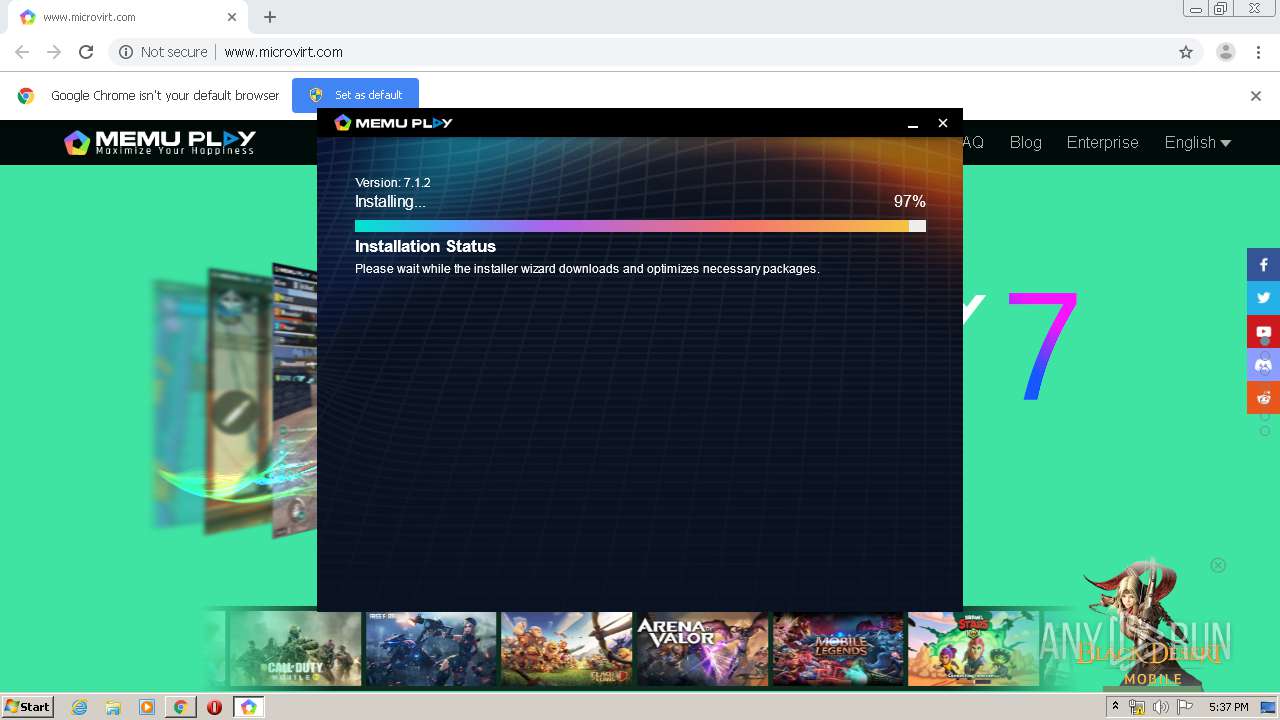This screenshot has height=720, width=1280.
Task: Minimize the MEmu Play installer window
Action: 912,123
